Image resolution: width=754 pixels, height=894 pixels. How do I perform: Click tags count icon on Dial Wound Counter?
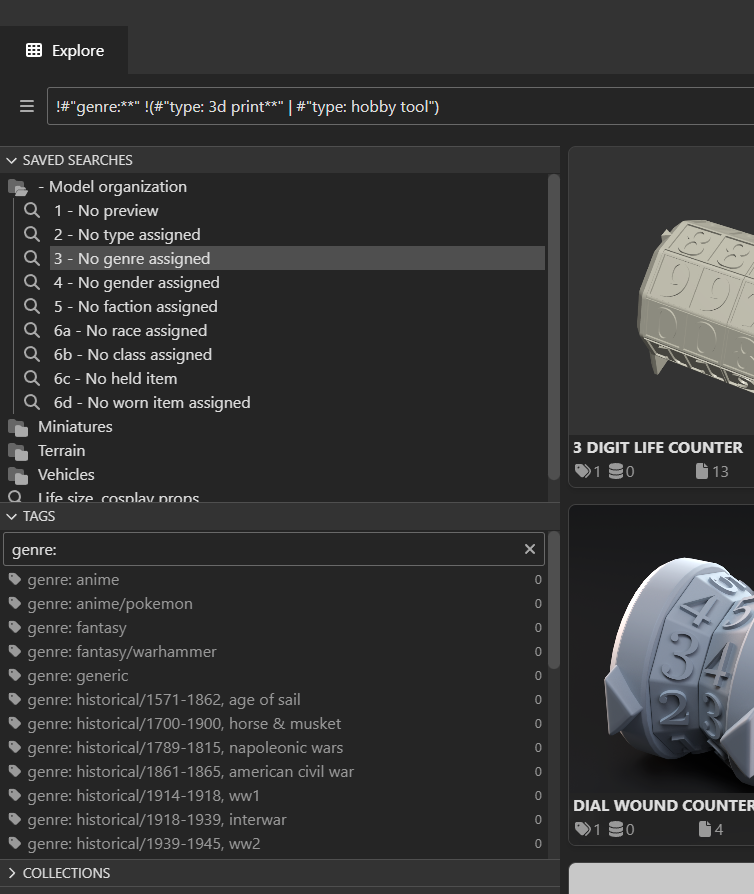(582, 829)
